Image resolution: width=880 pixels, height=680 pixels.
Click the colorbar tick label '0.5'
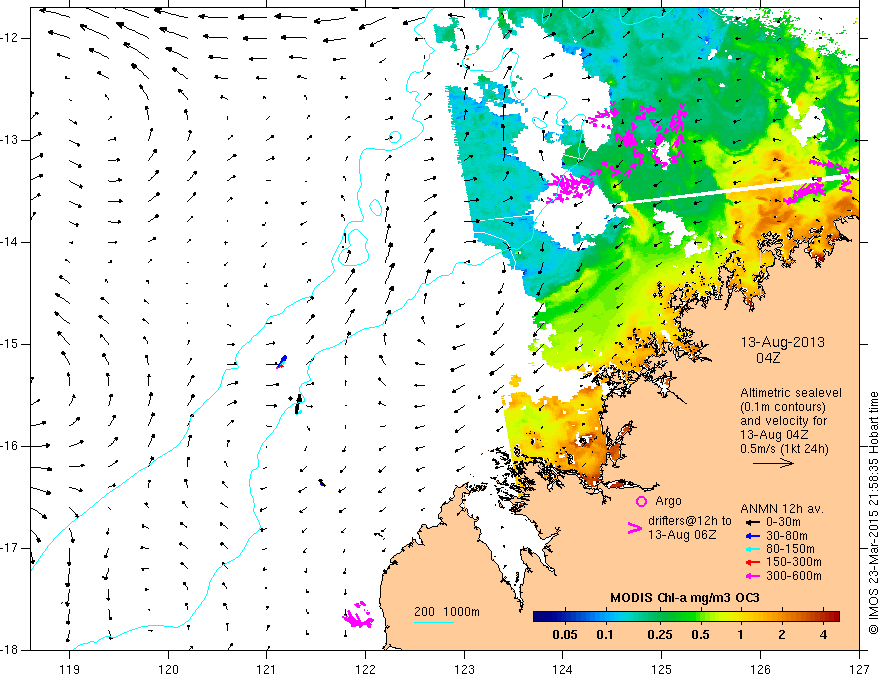pyautogui.click(x=700, y=635)
